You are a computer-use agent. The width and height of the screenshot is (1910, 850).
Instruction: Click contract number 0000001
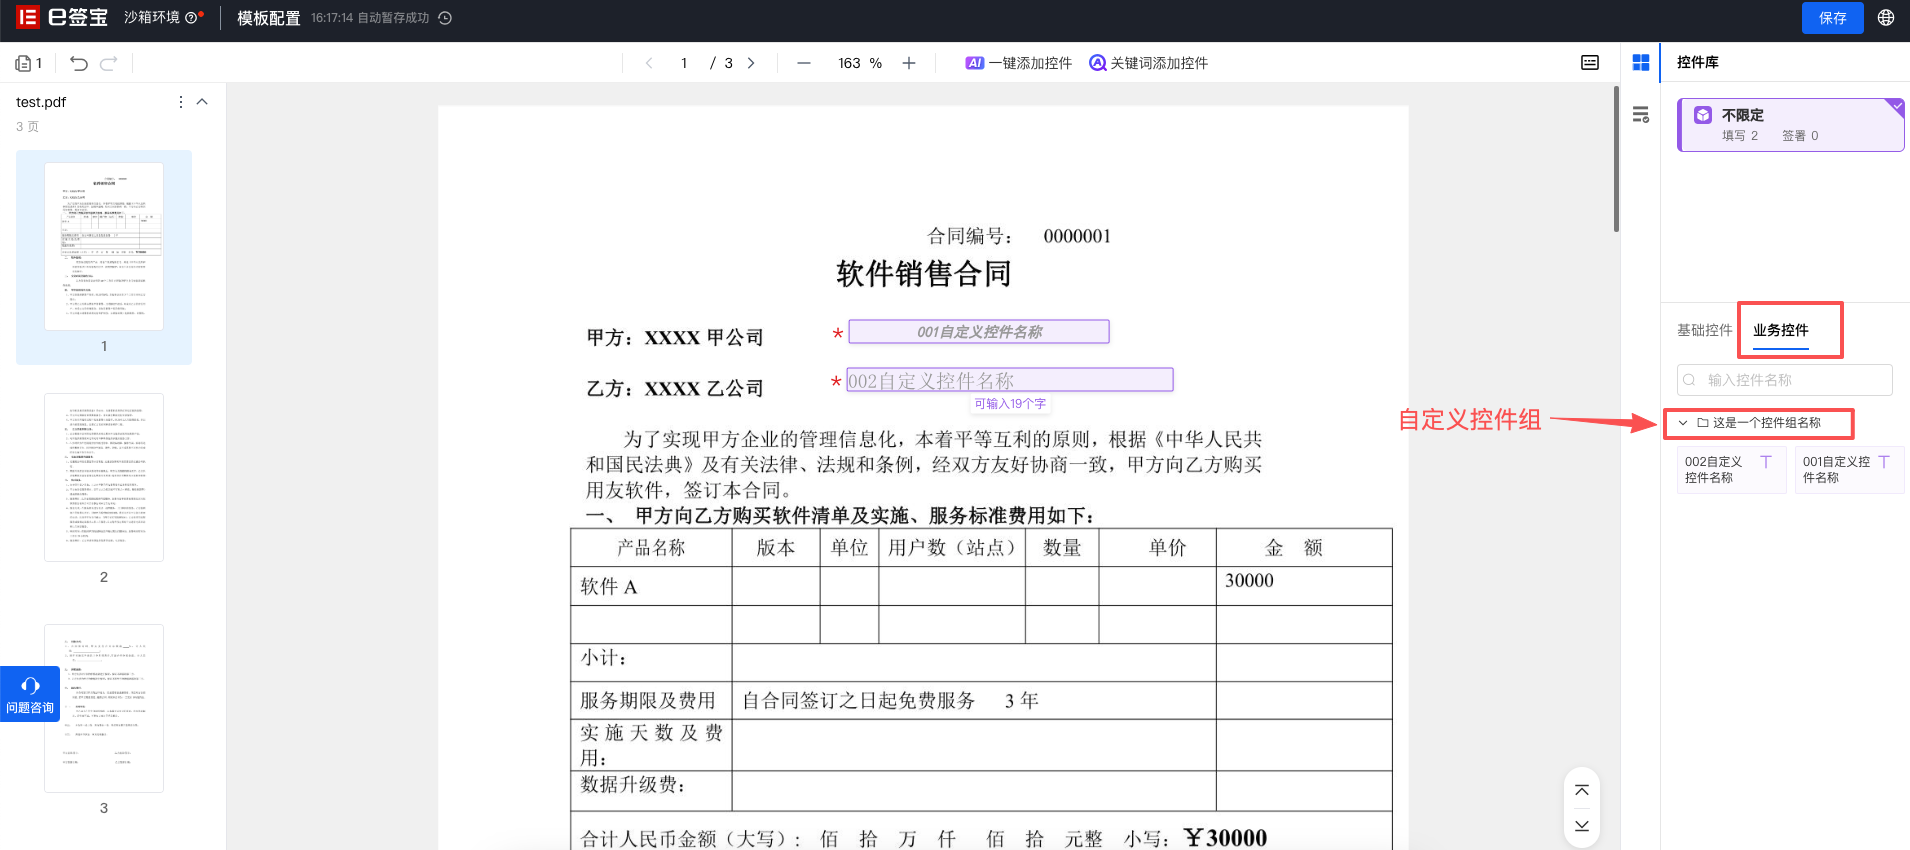click(x=1077, y=236)
